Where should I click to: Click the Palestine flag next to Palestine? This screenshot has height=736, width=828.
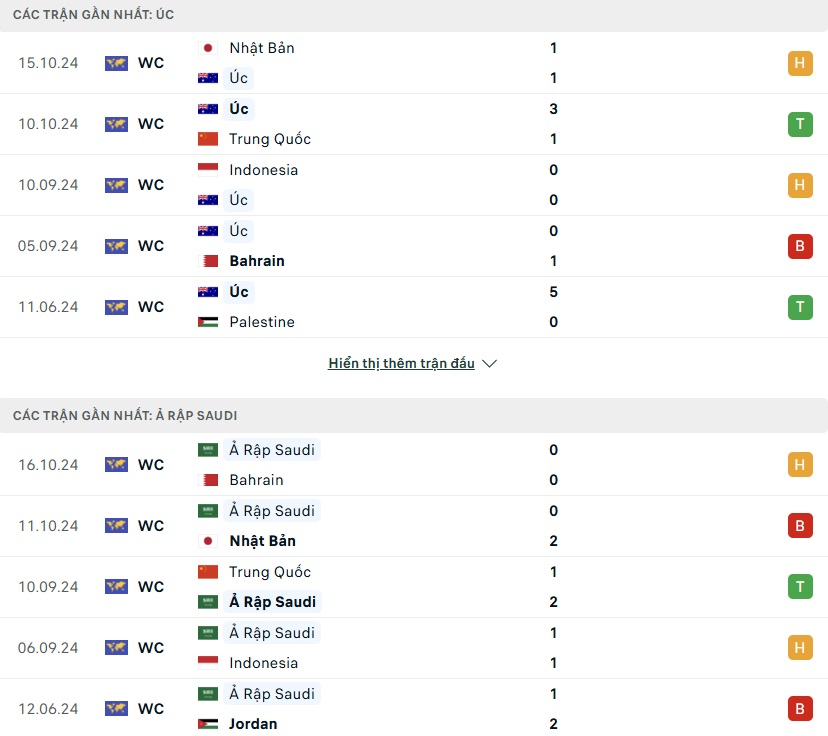pyautogui.click(x=208, y=322)
